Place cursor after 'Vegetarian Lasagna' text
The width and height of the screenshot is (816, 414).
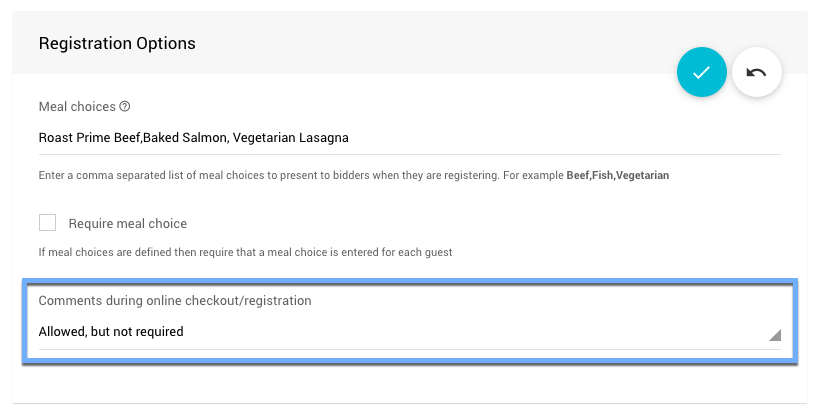(350, 138)
